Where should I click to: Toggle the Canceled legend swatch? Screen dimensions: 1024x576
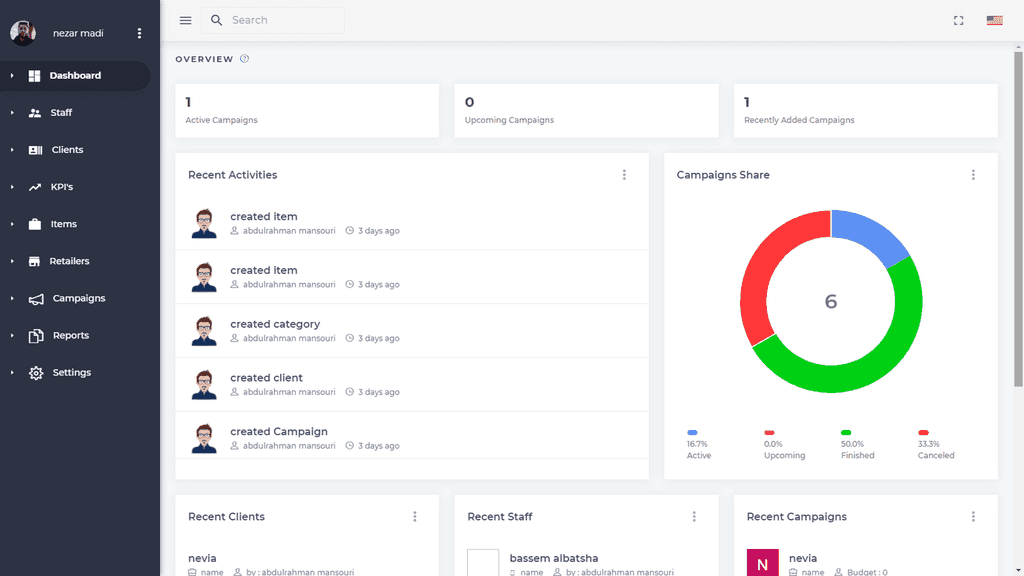click(x=923, y=432)
